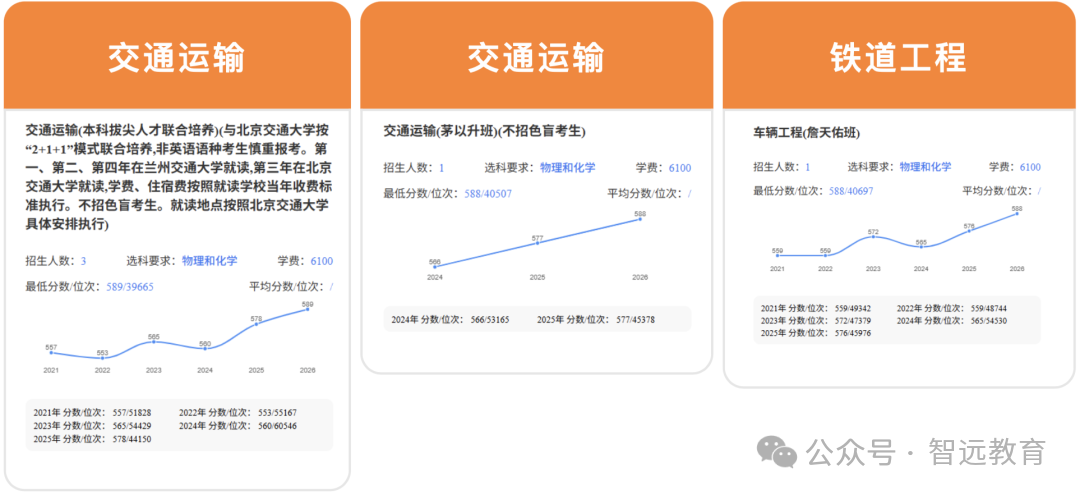1080x495 pixels.
Task: Select the 559 point on 2021 in 詹天佑班 chart
Action: click(x=777, y=255)
